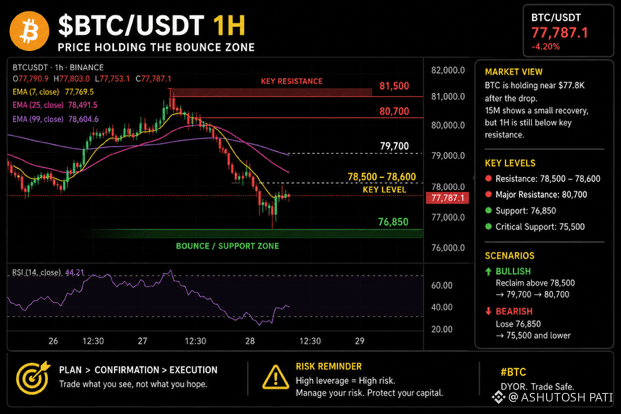Click 80,000.0 on the price axis
621x414 pixels.
click(448, 125)
